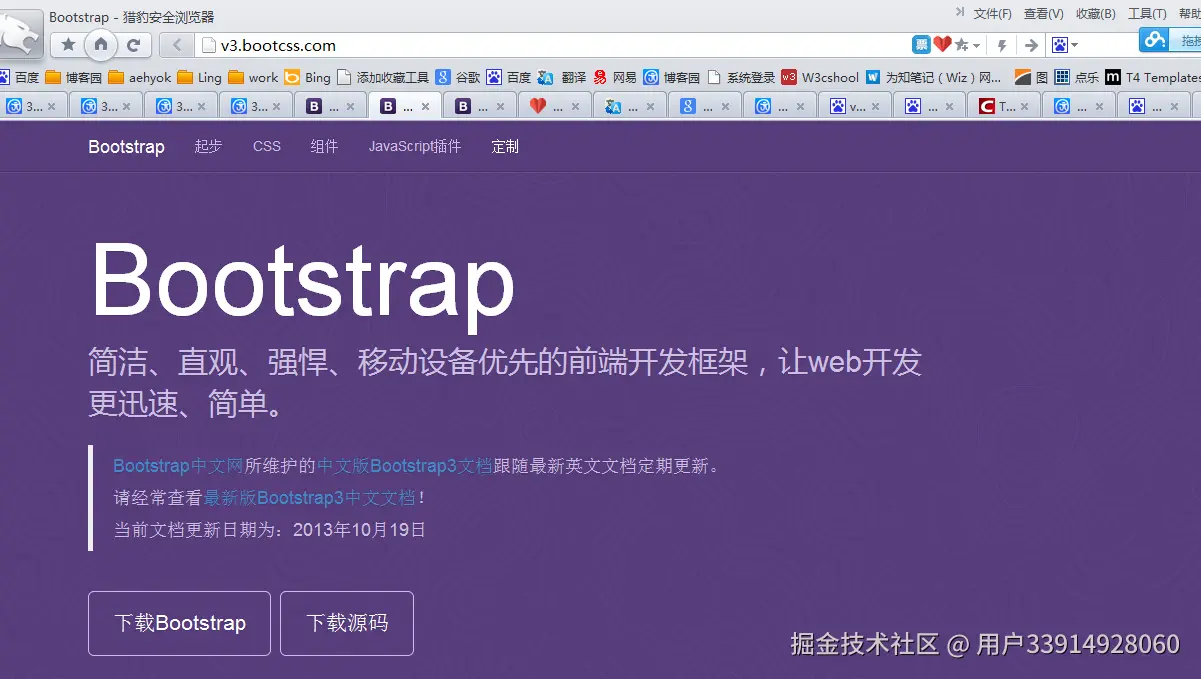Image resolution: width=1201 pixels, height=679 pixels.
Task: Follow the 最新版Bootstrap3中文文档 link
Action: click(x=310, y=498)
